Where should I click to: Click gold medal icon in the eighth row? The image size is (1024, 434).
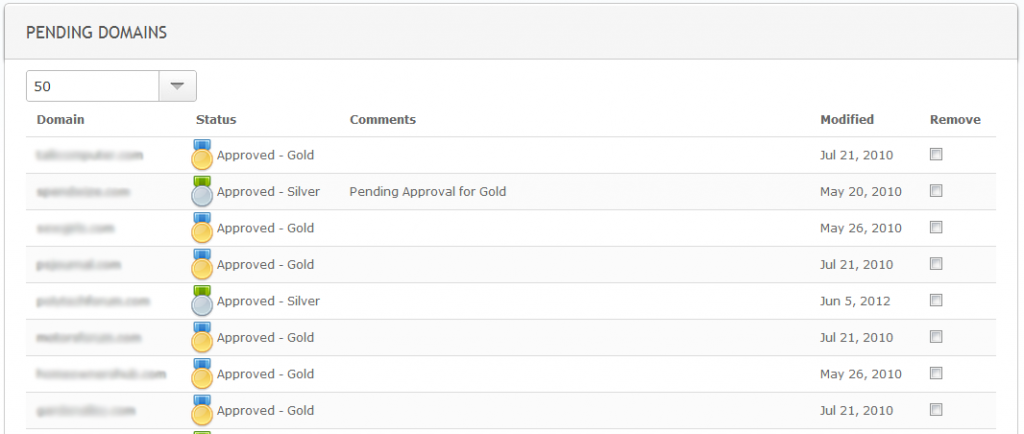tap(203, 410)
